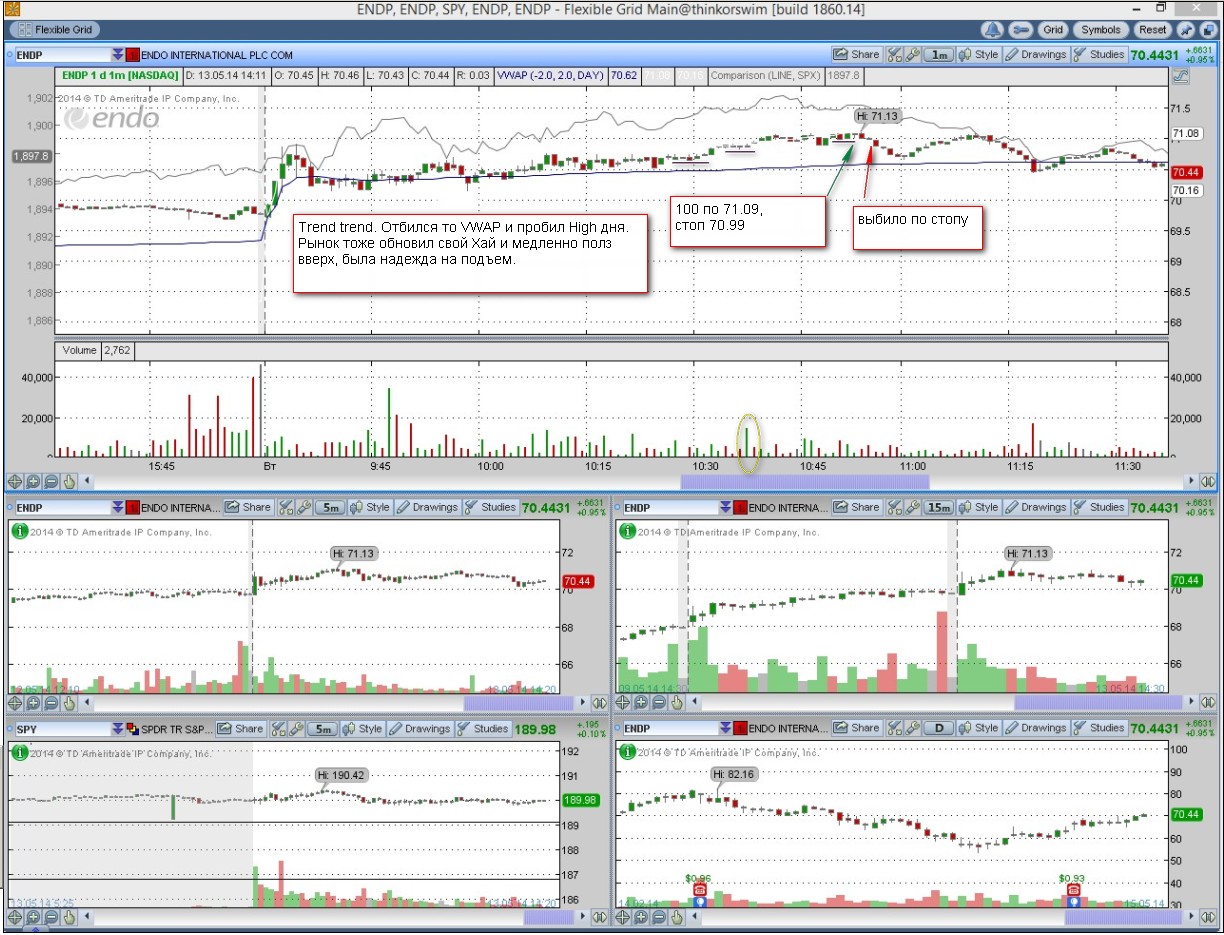Zoom in on main 1m chart
This screenshot has height=935, width=1224.
coord(33,481)
